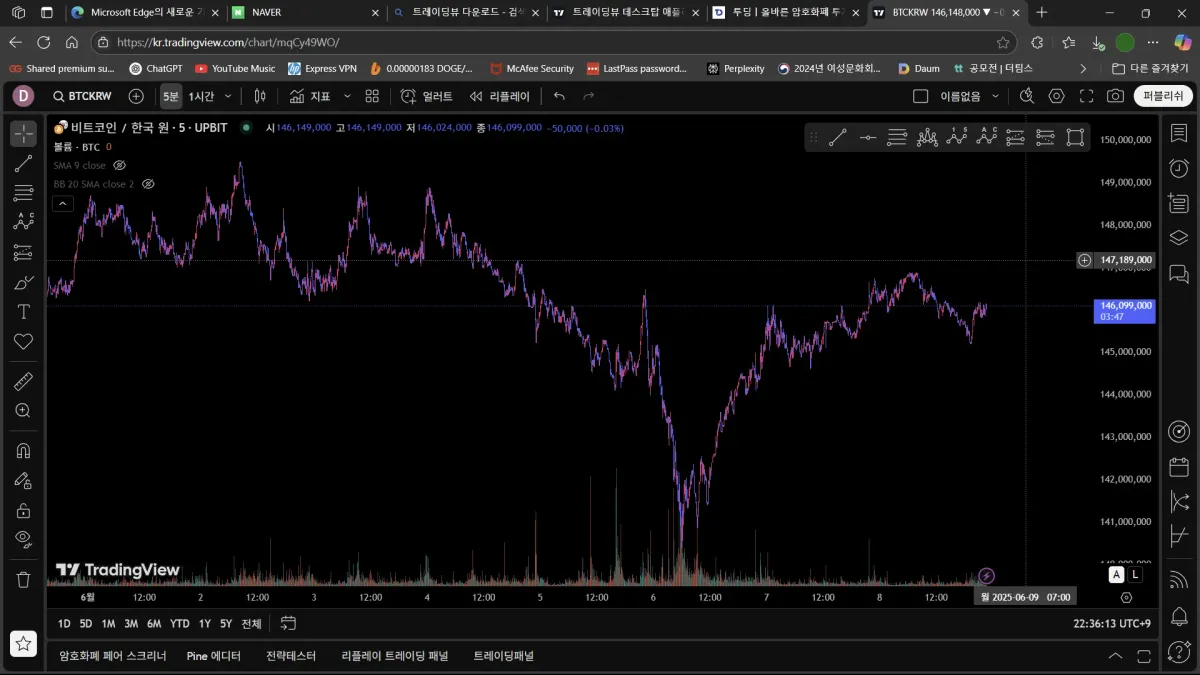Show the hidden BB 20 SMA indicator
The height and width of the screenshot is (675, 1200).
point(148,184)
